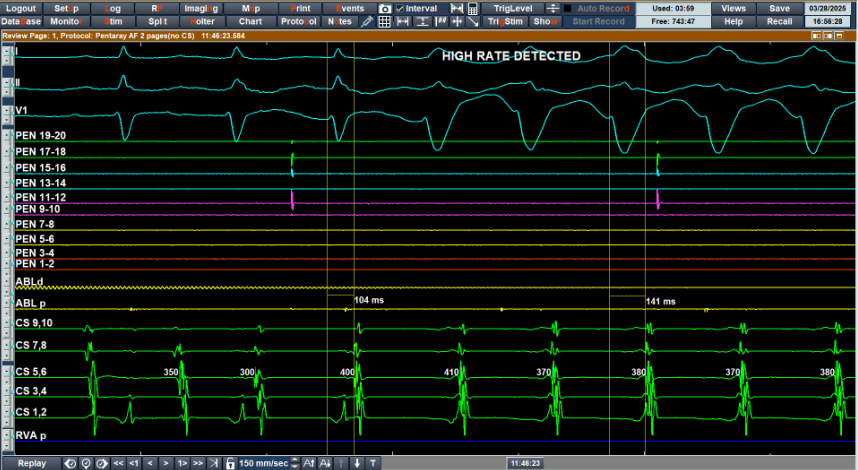Click the second window layout icon on orange bar
This screenshot has width=858, height=470.
click(x=828, y=36)
